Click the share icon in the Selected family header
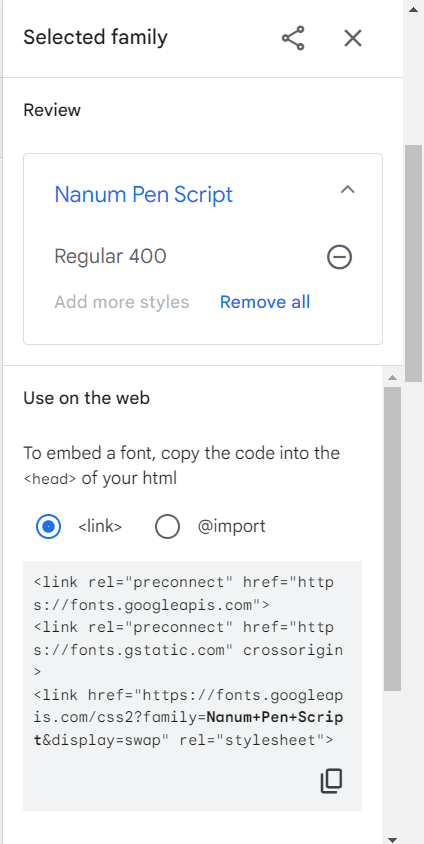 pyautogui.click(x=293, y=38)
